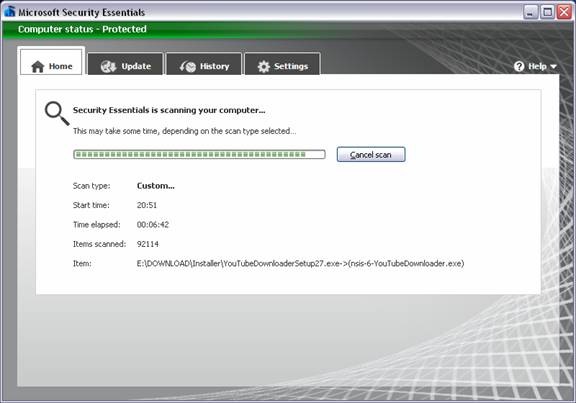Screen dimensions: 576x403
Task: Cancel the running scan
Action: (371, 155)
